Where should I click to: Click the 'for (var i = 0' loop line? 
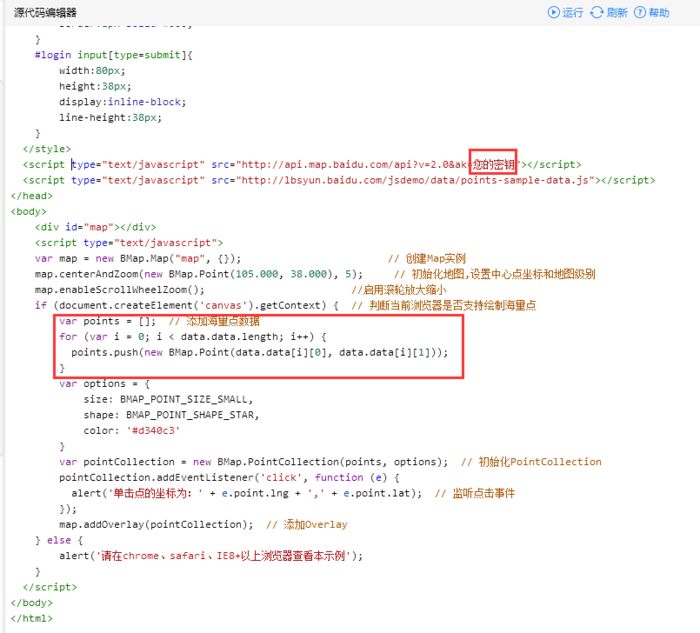(193, 337)
